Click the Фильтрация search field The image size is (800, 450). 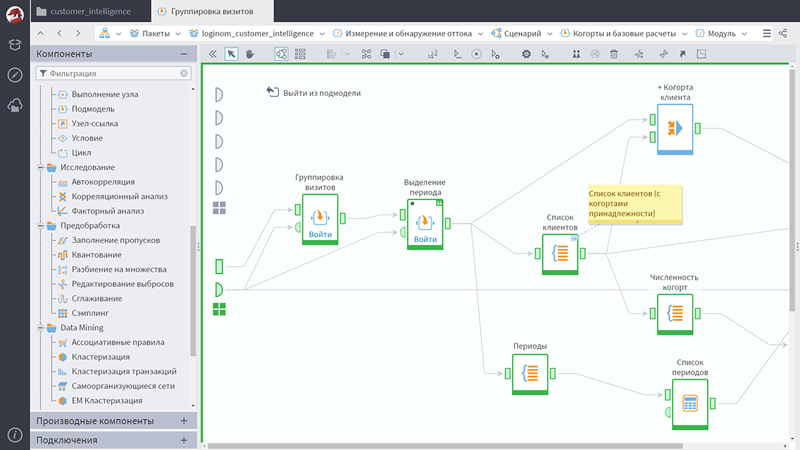pos(112,73)
